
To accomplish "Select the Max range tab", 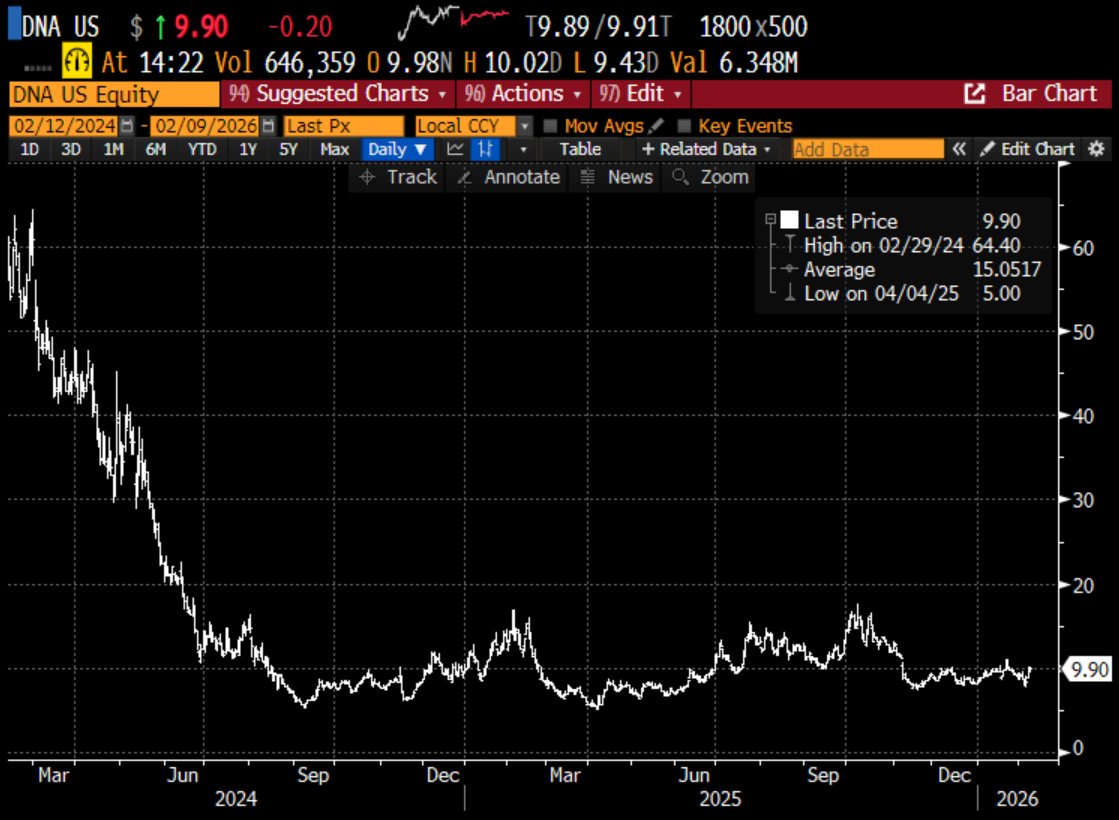I will pos(334,149).
